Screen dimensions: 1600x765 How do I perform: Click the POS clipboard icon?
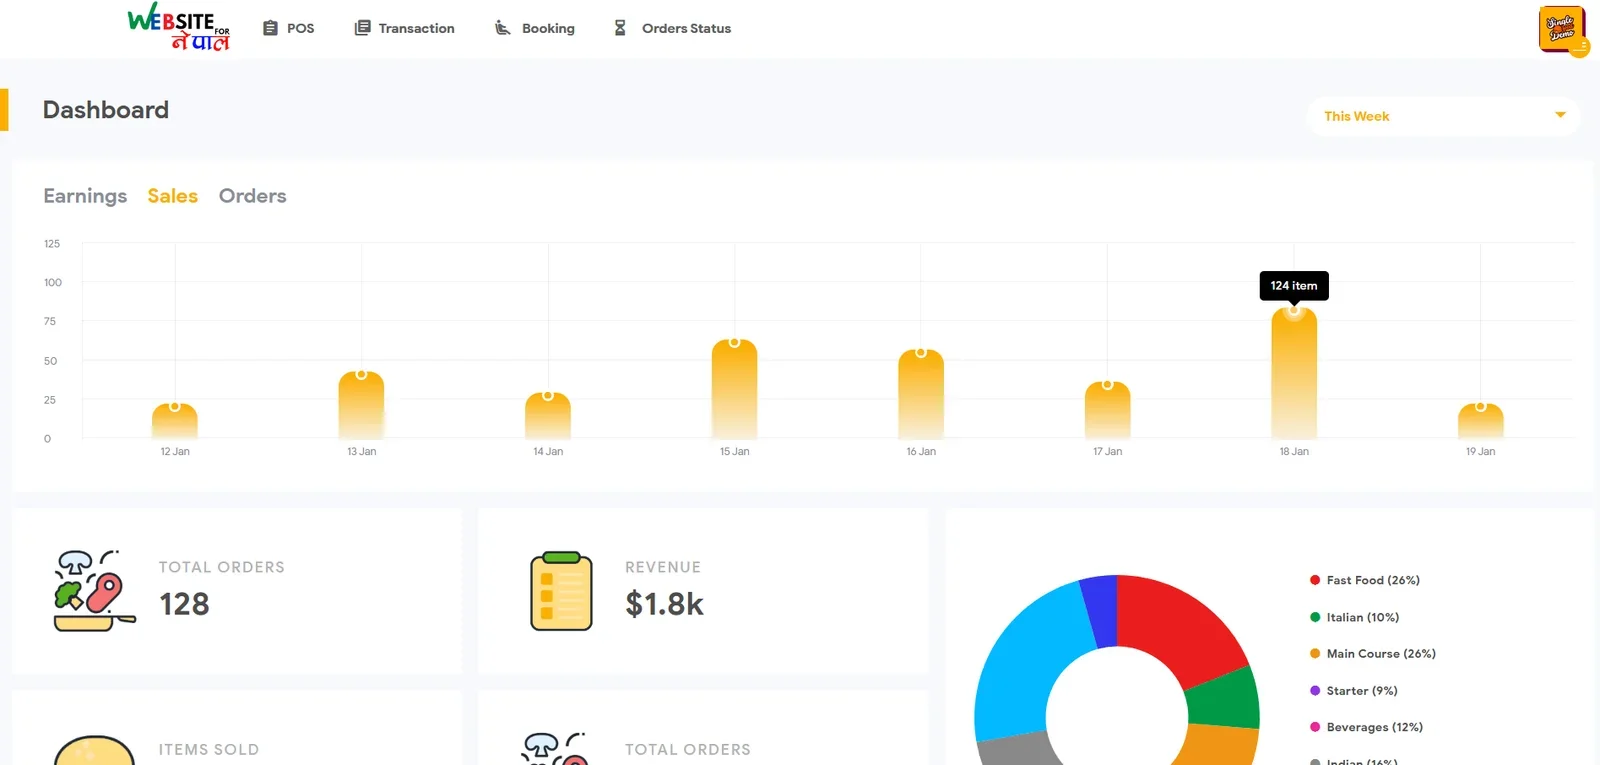(x=270, y=28)
